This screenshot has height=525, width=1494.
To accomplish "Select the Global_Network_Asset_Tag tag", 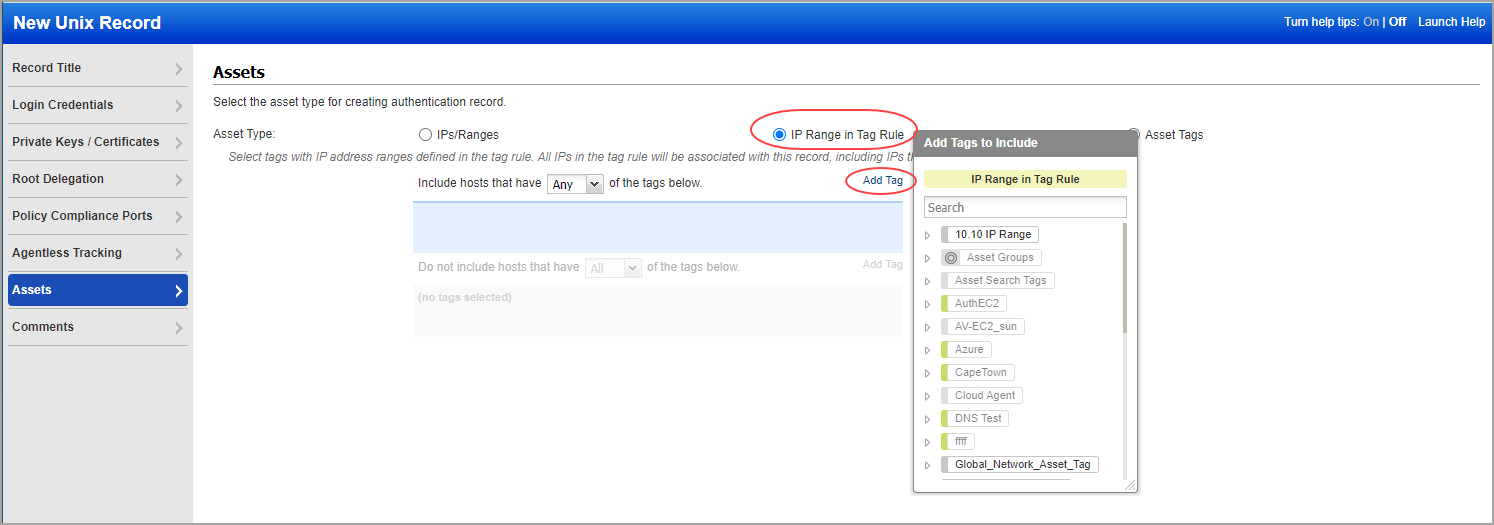I will pyautogui.click(x=1020, y=464).
